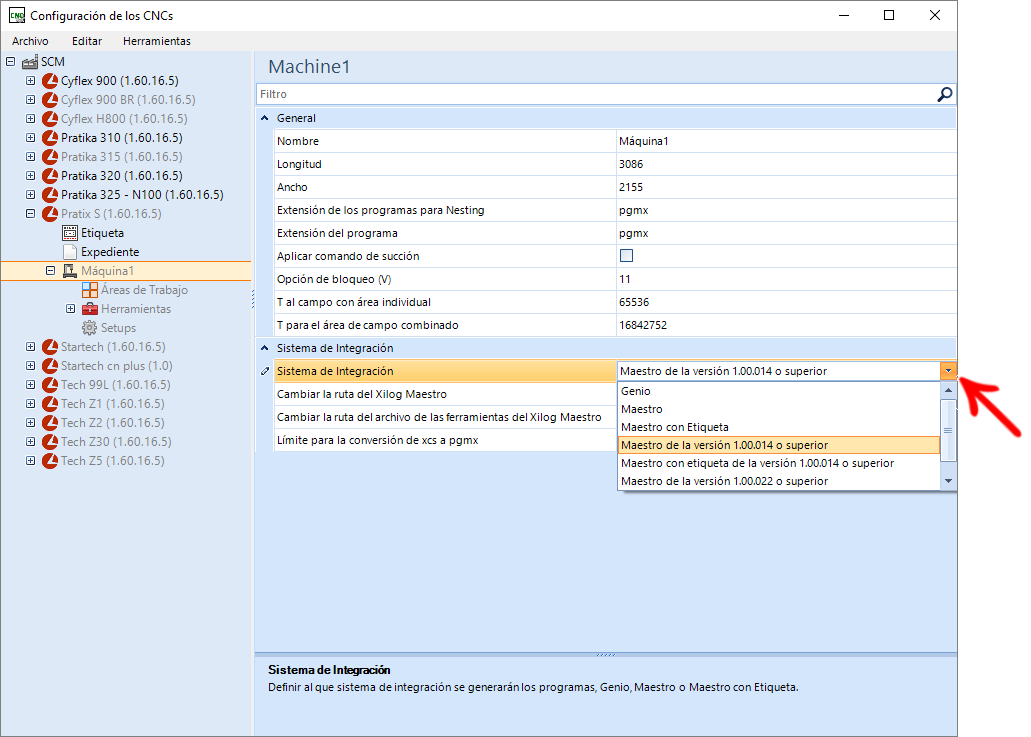
Task: Click the Pratika 315 machine icon
Action: [50, 157]
